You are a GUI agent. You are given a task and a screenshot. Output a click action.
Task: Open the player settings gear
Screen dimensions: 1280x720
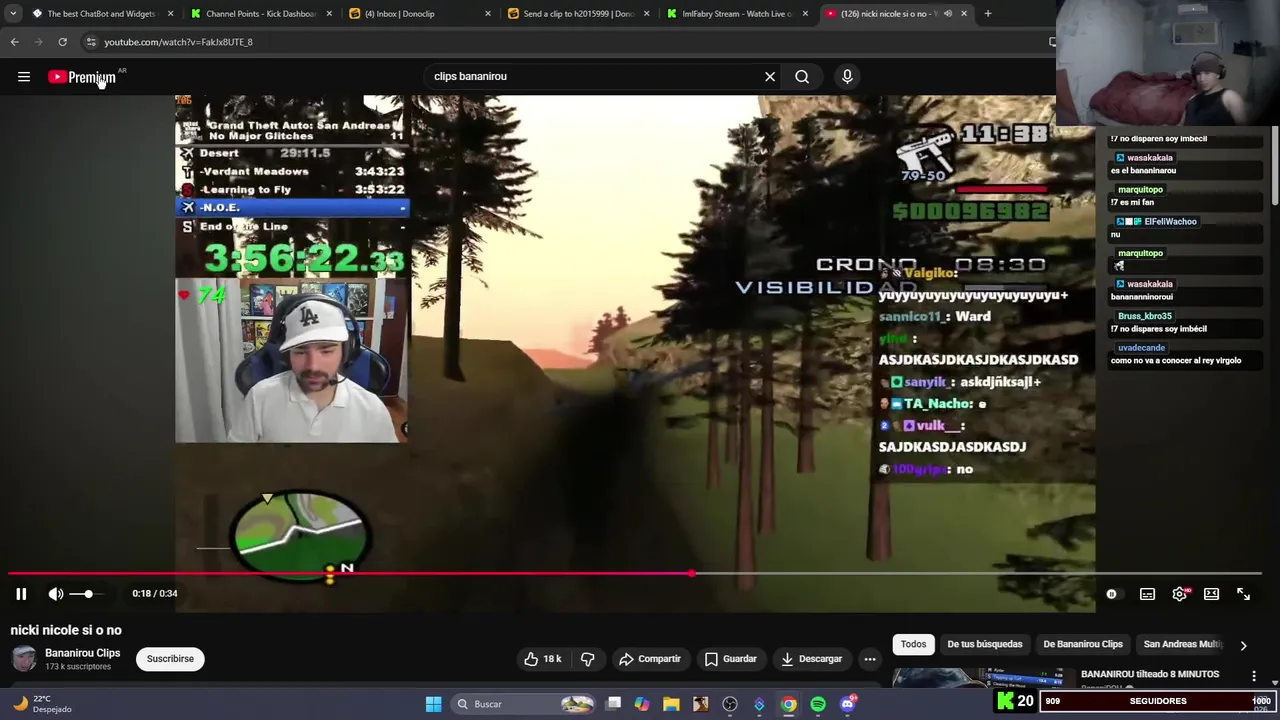1180,594
